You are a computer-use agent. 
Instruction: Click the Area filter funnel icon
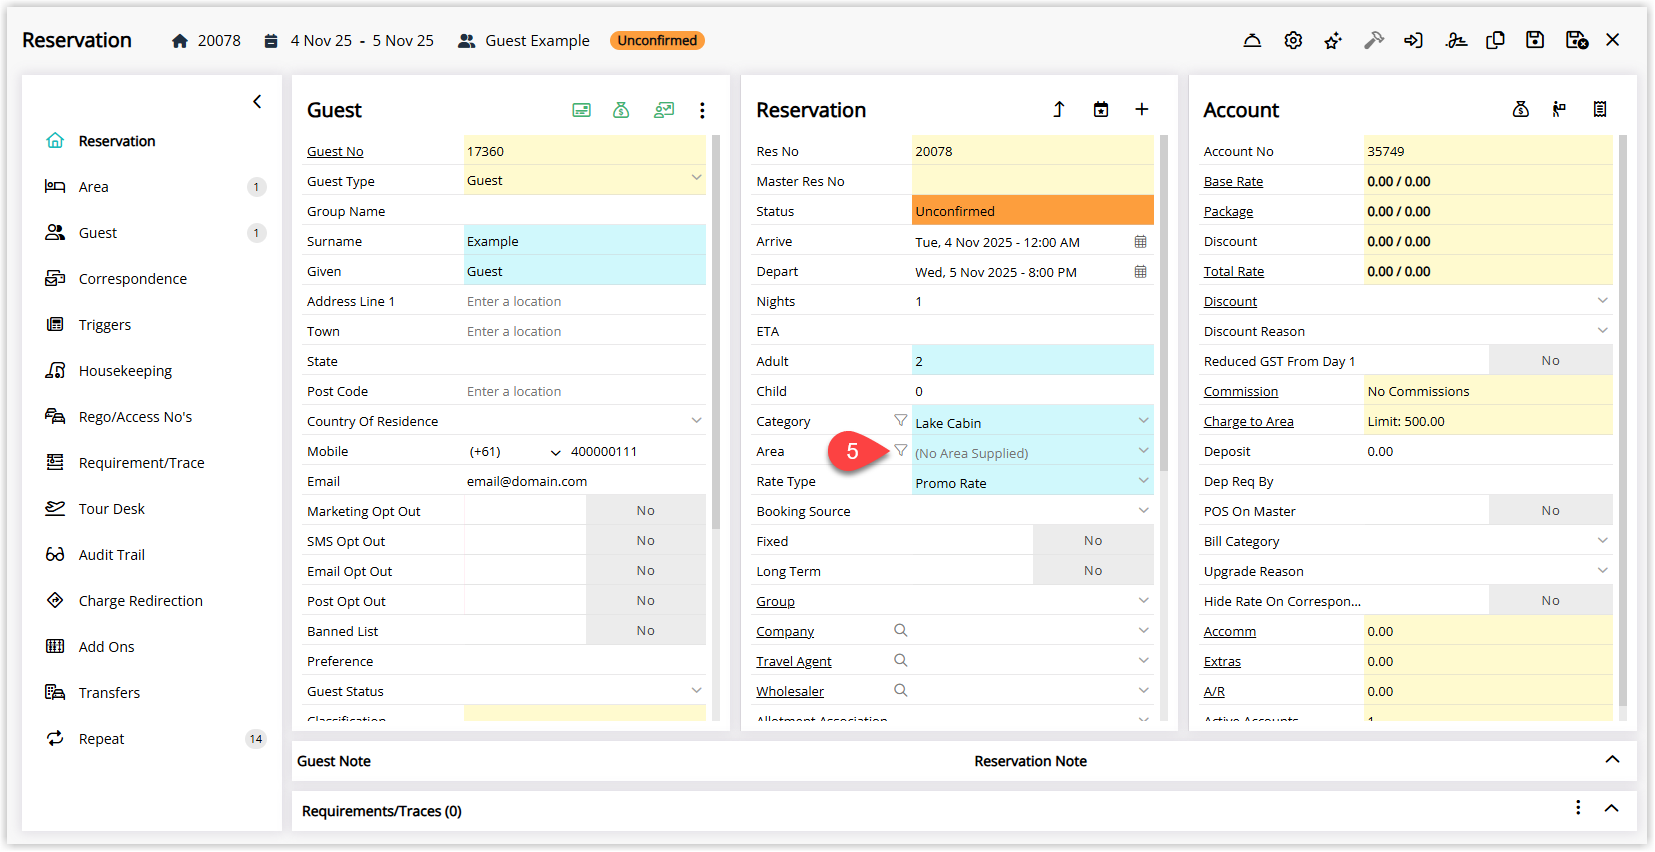click(x=900, y=450)
